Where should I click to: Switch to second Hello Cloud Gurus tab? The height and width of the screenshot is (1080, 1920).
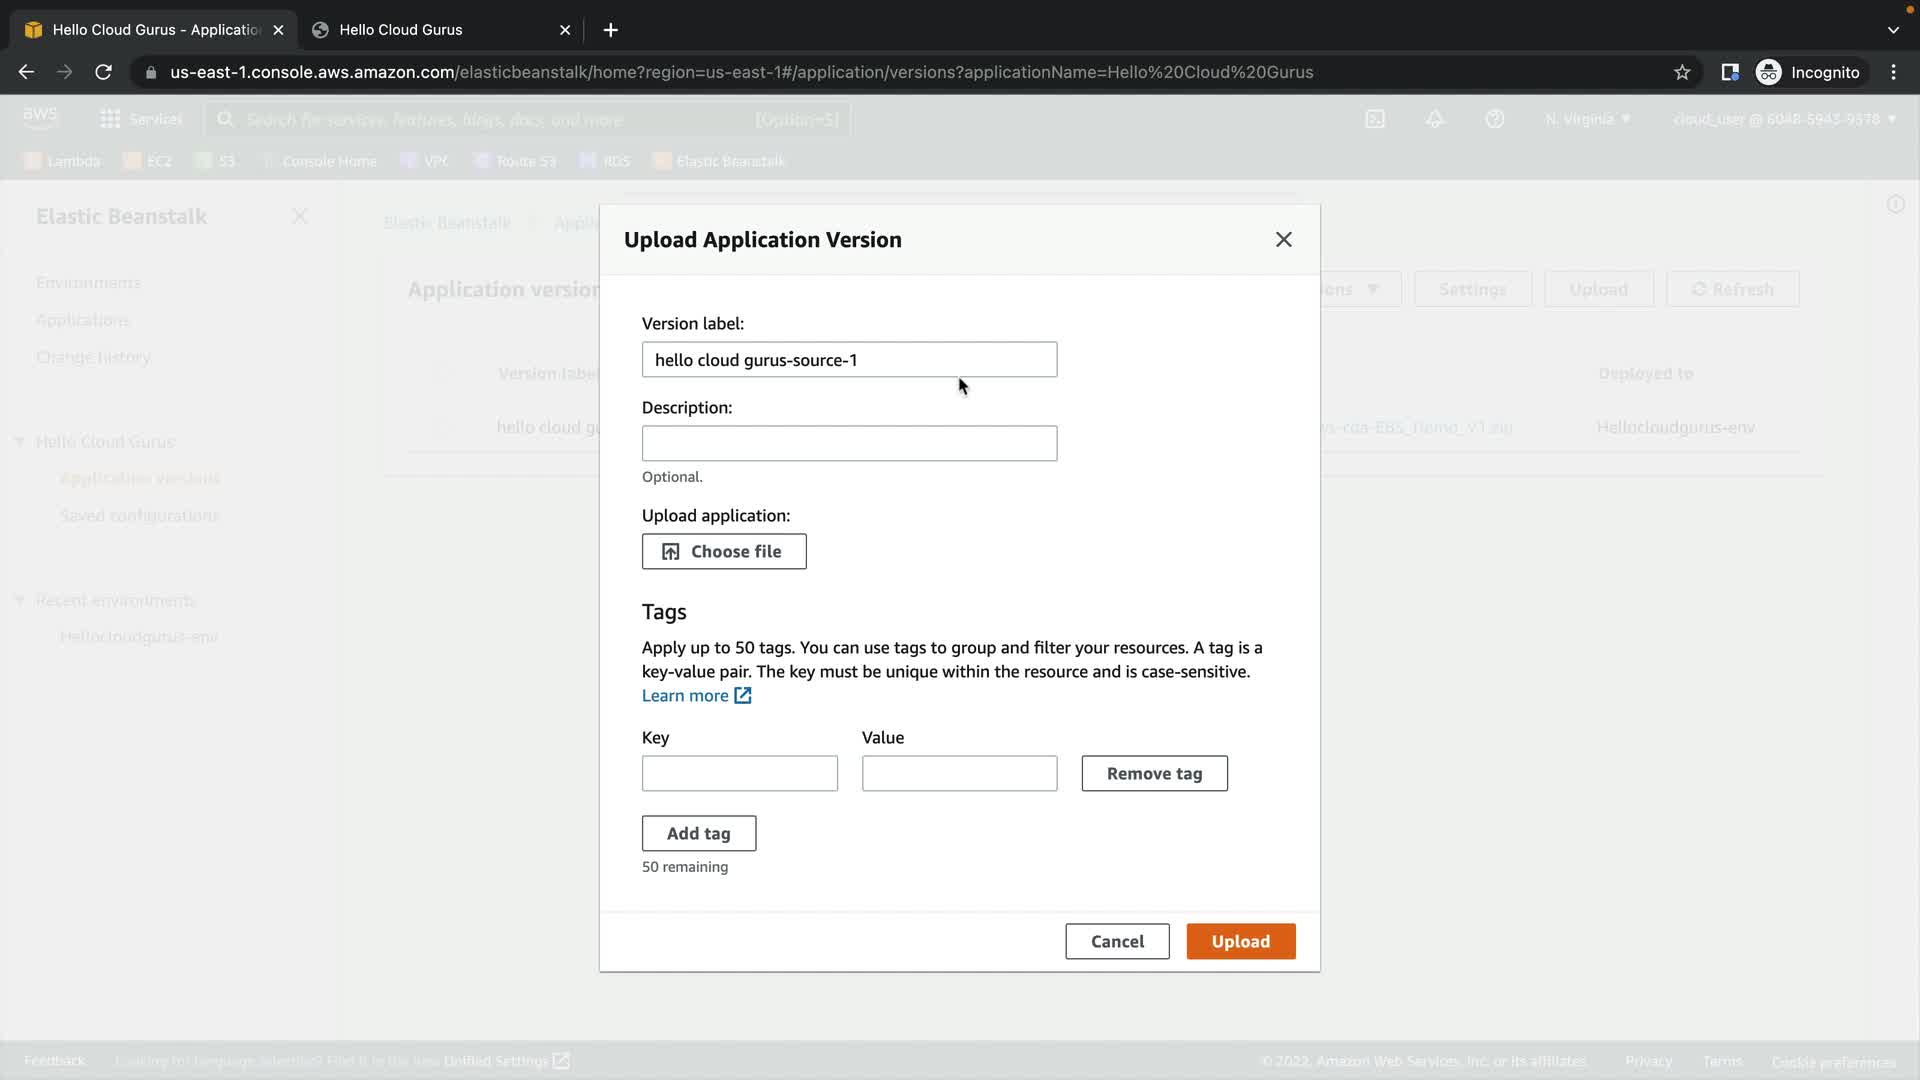(430, 30)
